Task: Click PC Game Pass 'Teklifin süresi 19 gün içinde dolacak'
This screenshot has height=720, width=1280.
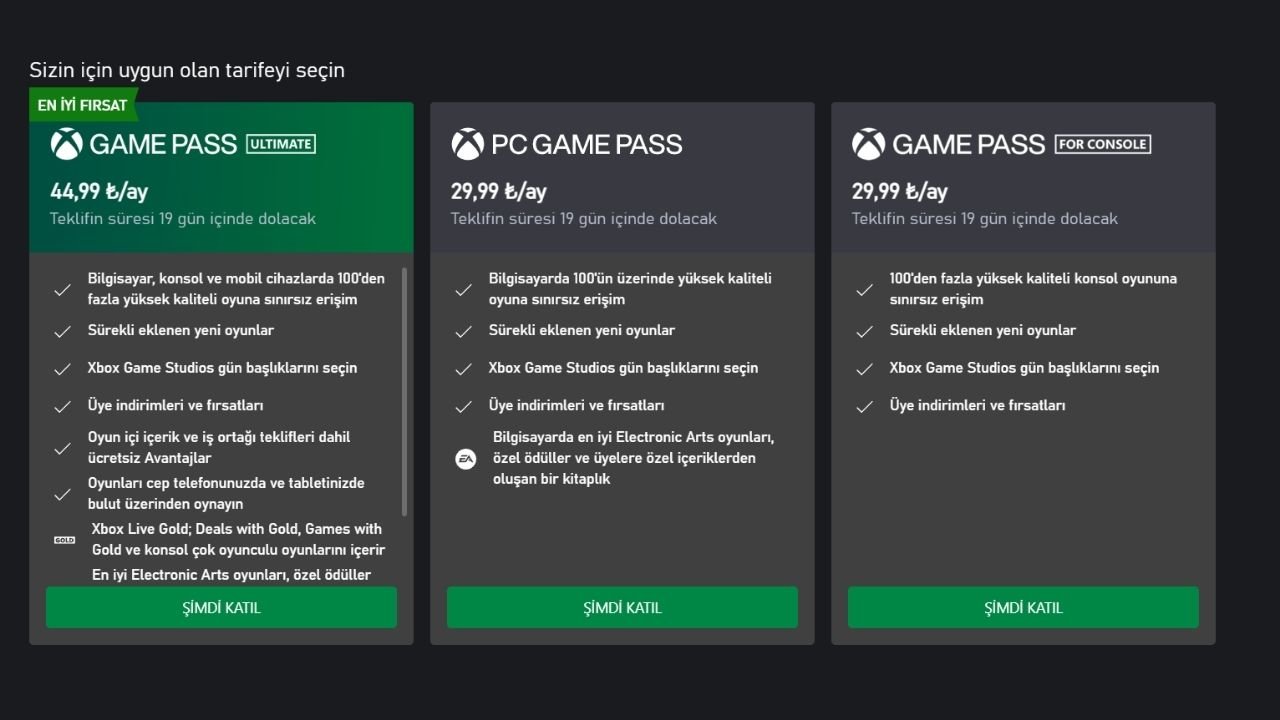Action: (x=584, y=218)
